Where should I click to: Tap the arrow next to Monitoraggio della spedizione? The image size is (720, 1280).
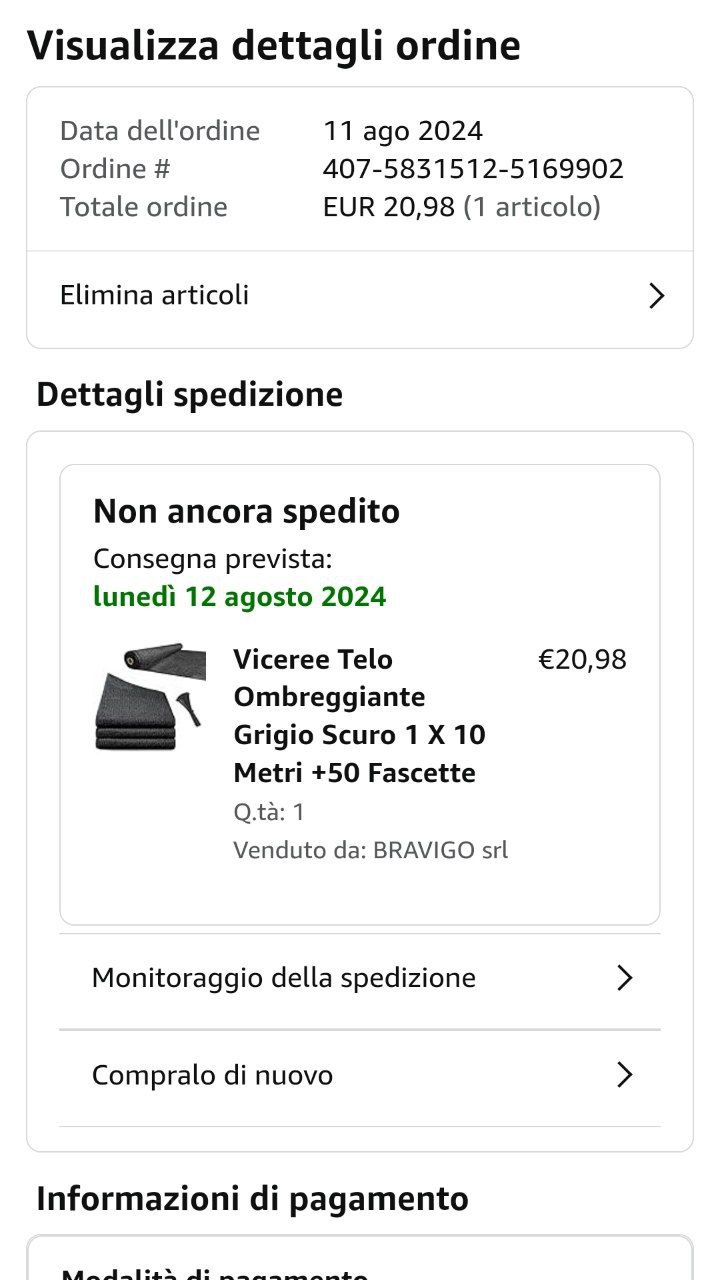(x=625, y=978)
